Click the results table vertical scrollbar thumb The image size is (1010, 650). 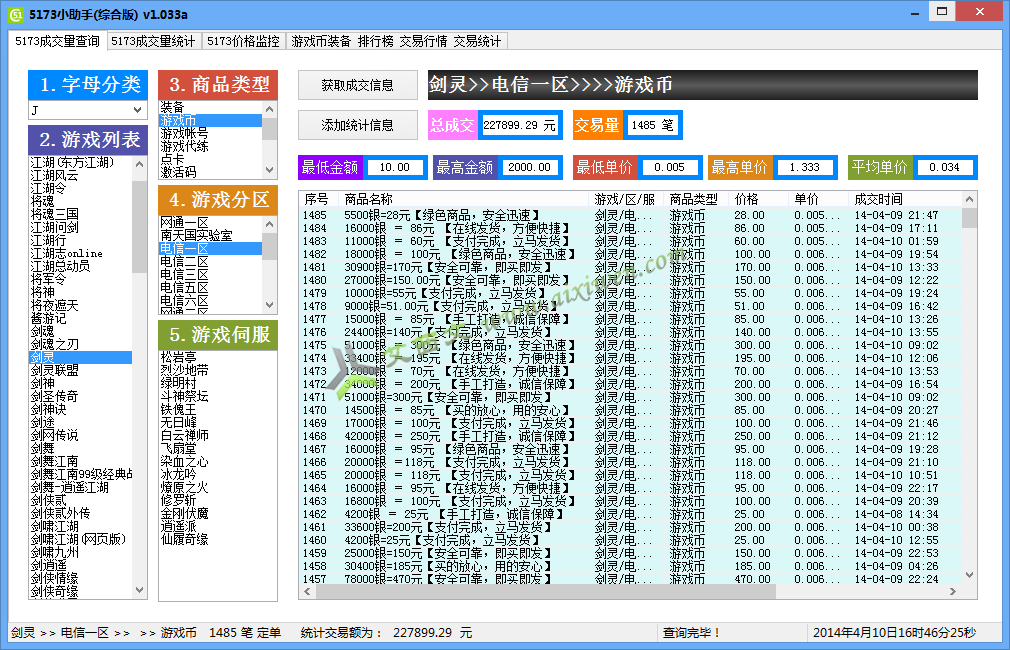point(969,218)
